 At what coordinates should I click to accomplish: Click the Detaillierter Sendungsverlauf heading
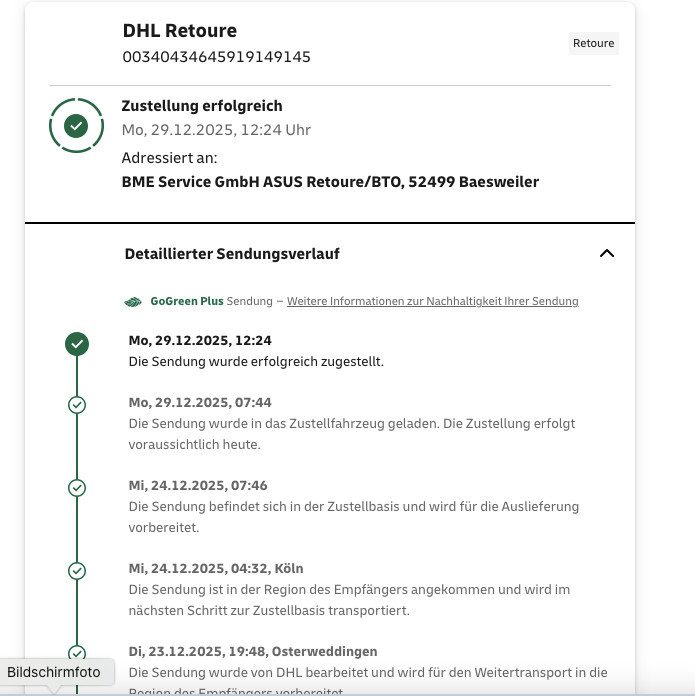pyautogui.click(x=232, y=254)
